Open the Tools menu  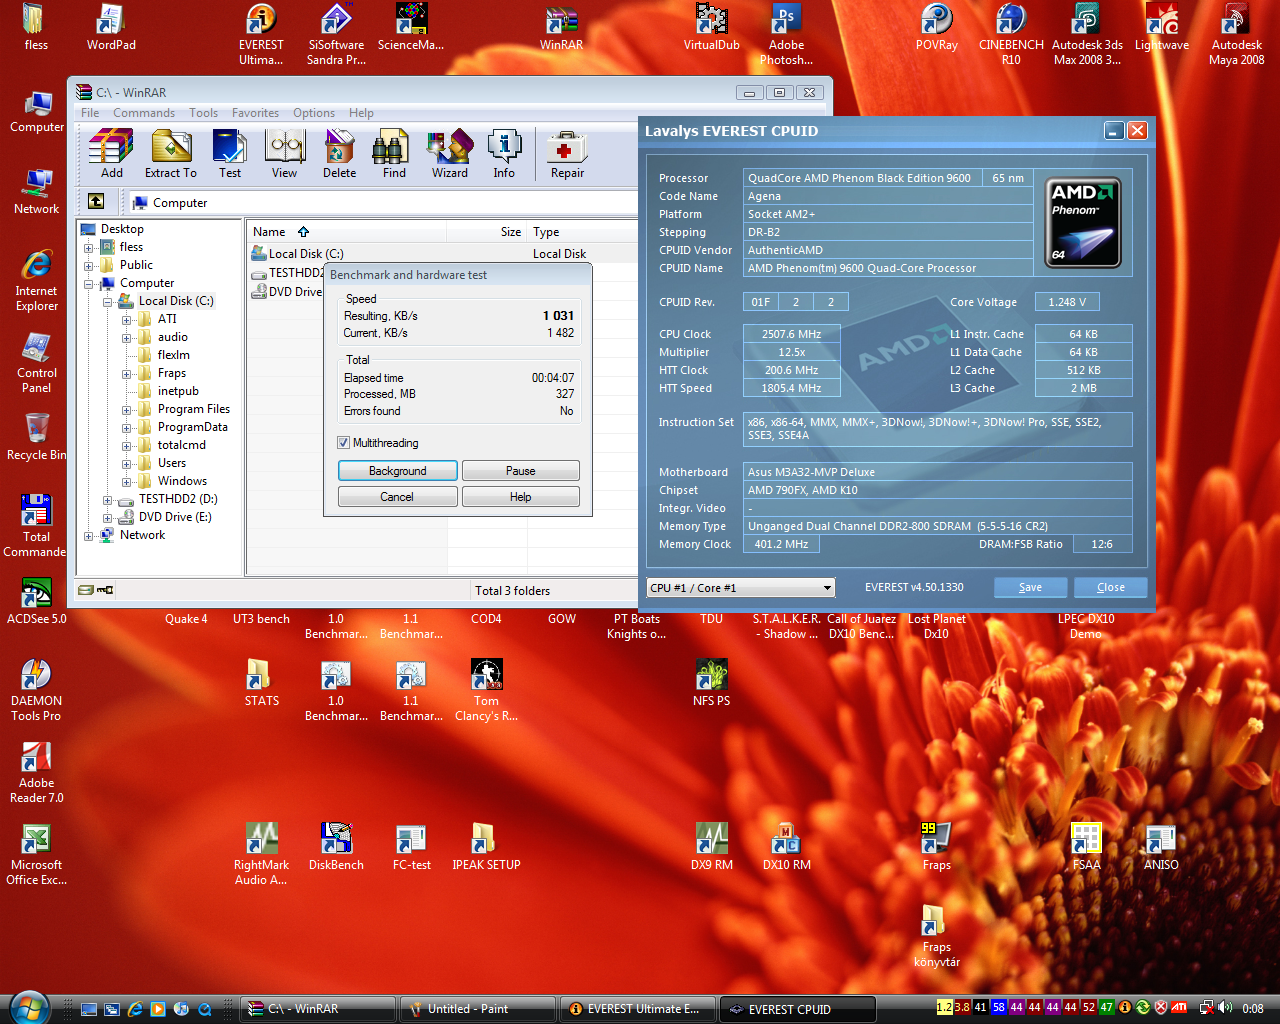point(203,113)
